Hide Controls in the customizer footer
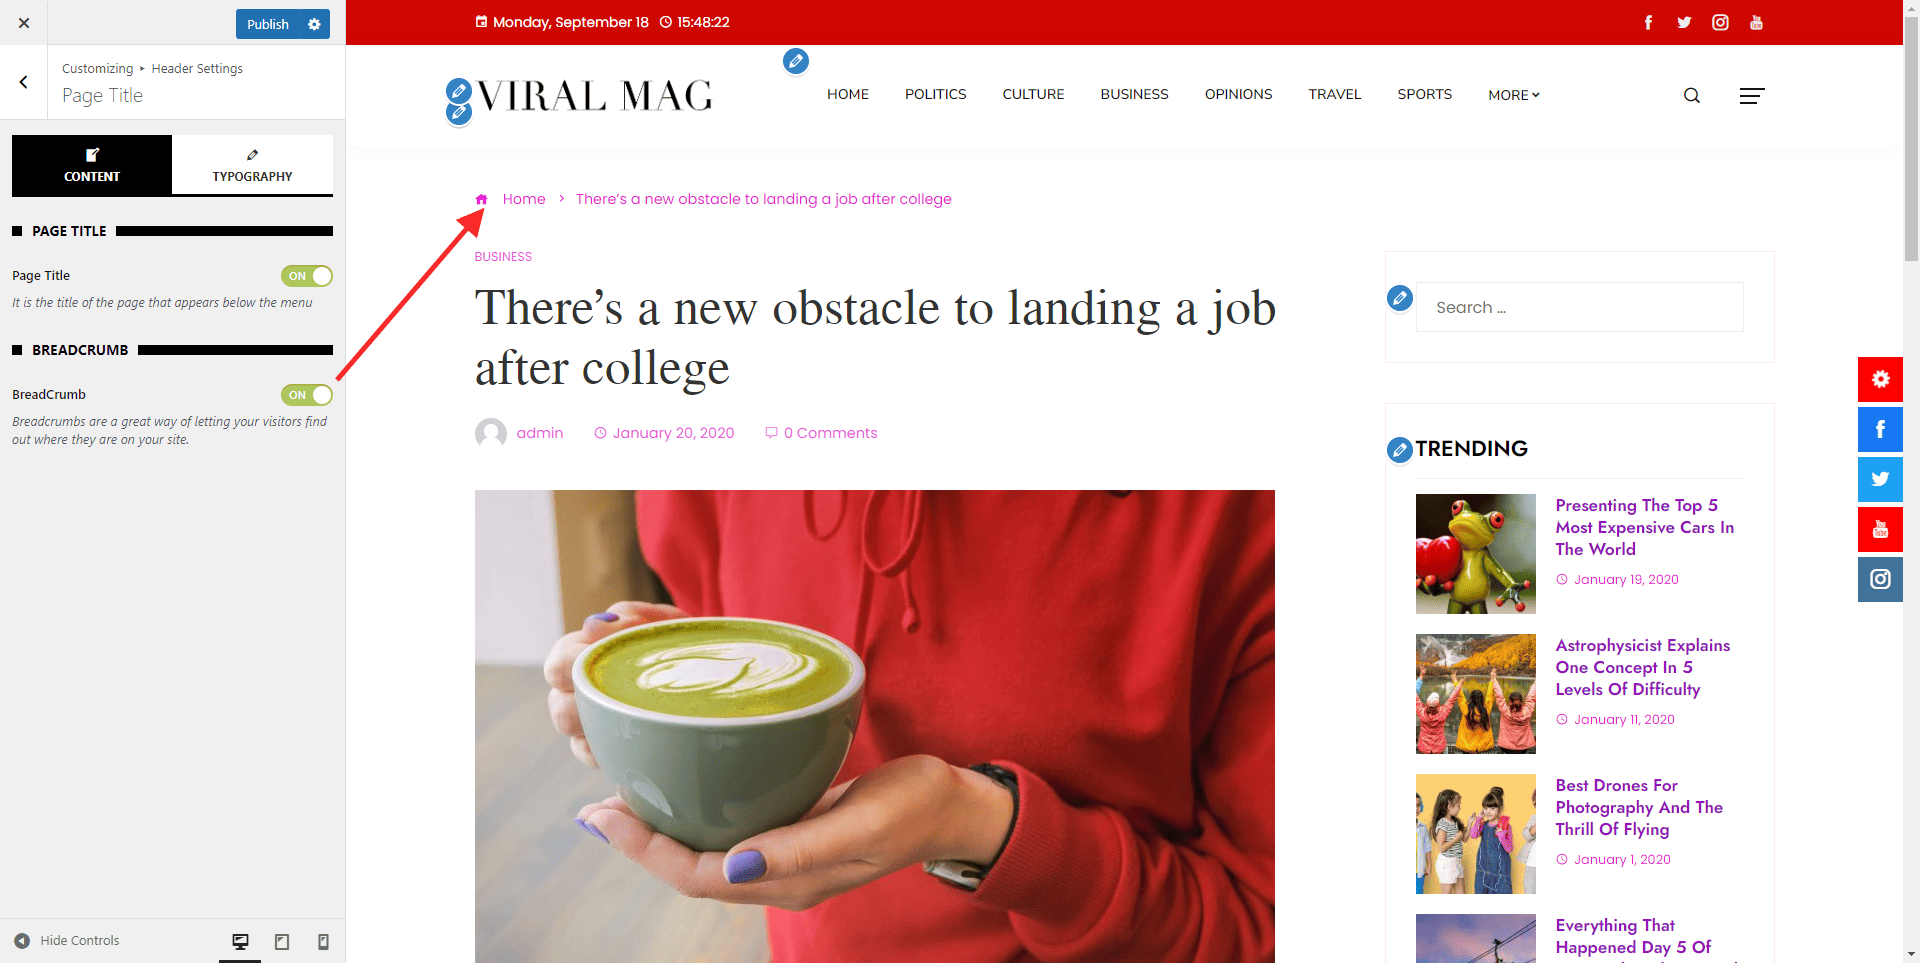The image size is (1920, 963). 67,941
